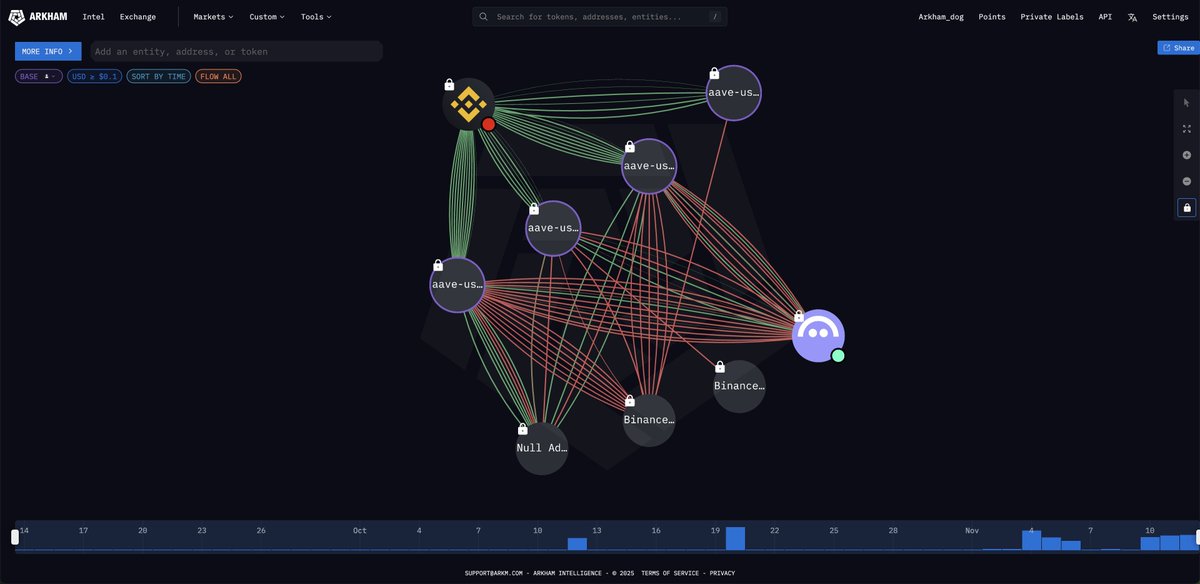The width and height of the screenshot is (1200, 584).
Task: Open the language translate icon
Action: pos(1132,17)
